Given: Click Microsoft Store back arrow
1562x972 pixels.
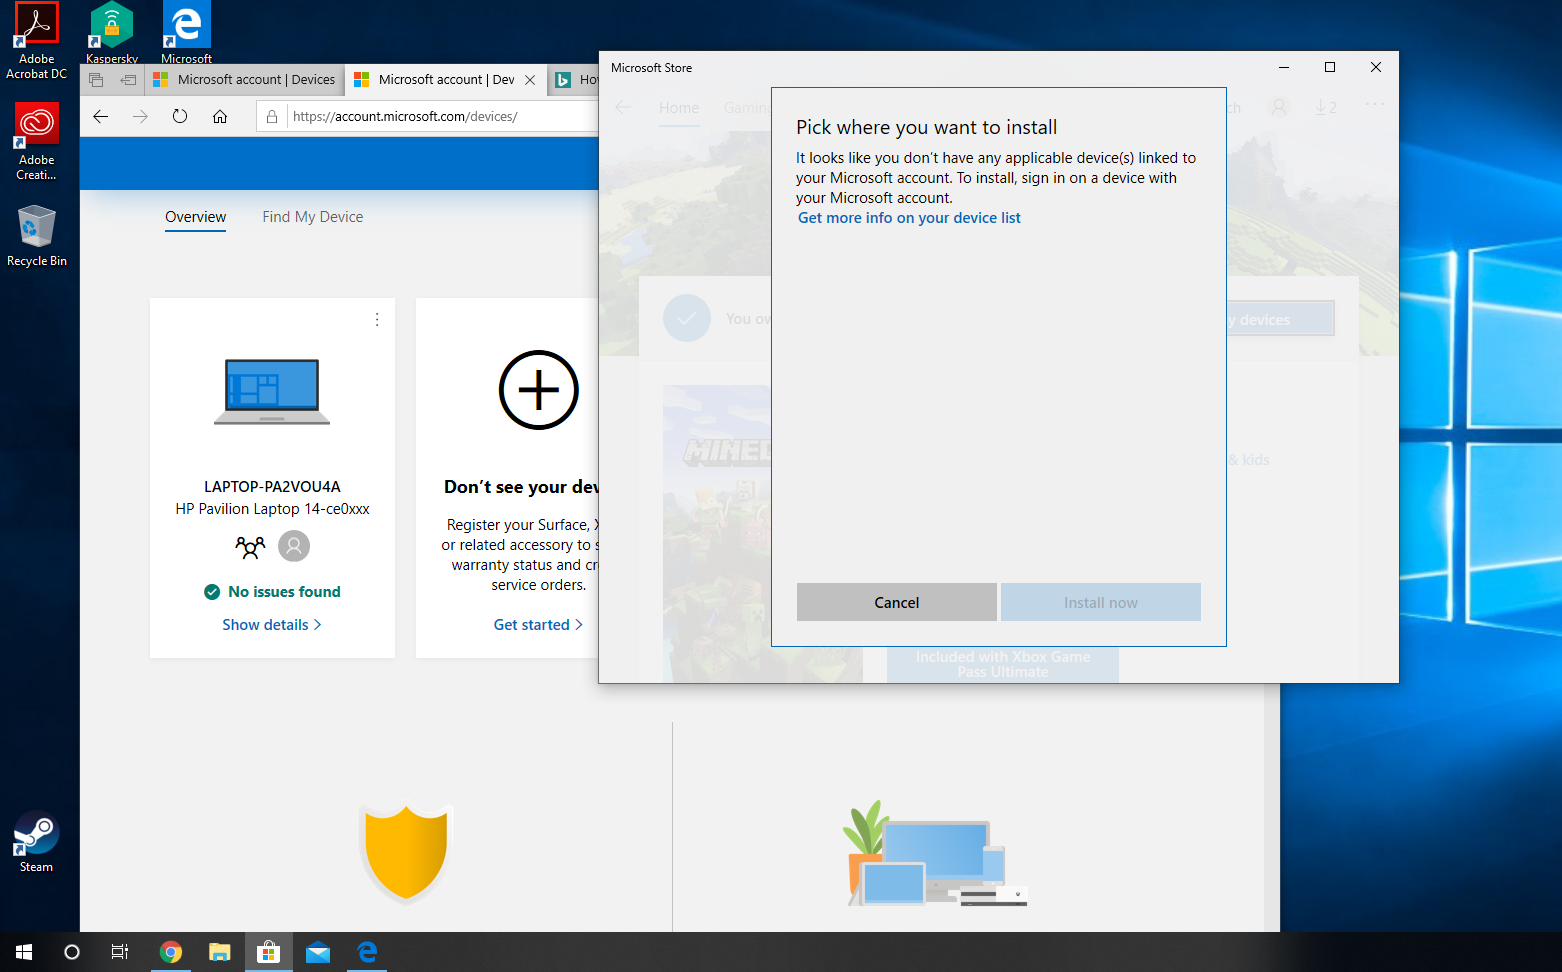Looking at the screenshot, I should [x=623, y=107].
